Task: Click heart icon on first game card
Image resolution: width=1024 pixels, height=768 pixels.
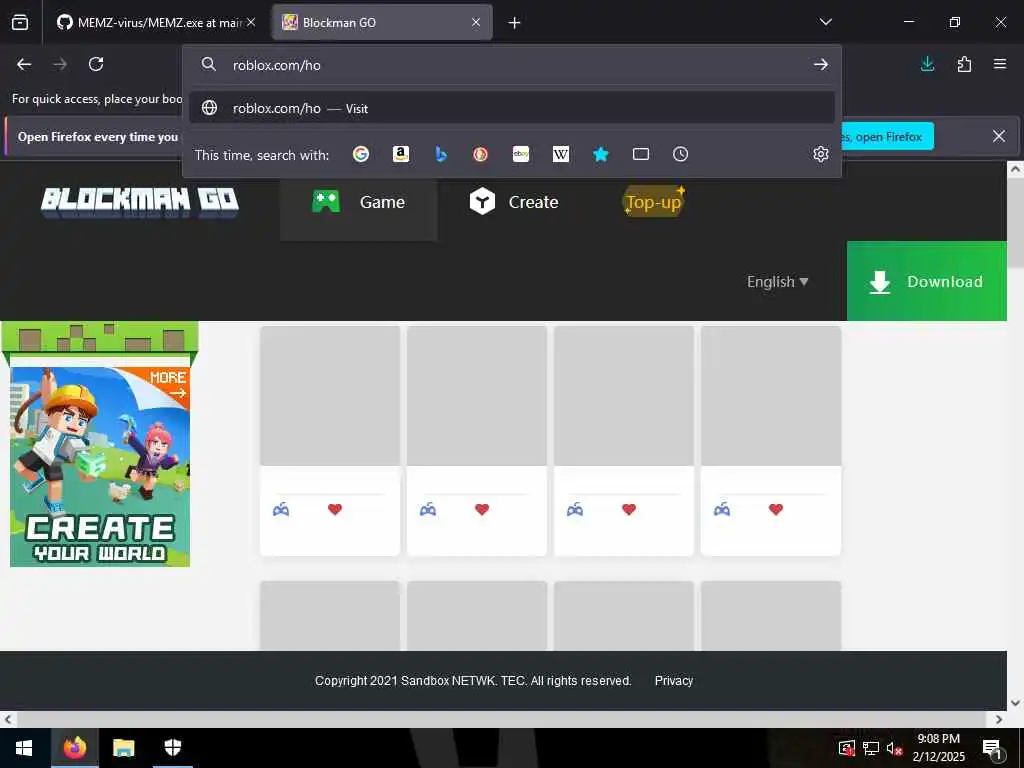Action: pyautogui.click(x=335, y=509)
